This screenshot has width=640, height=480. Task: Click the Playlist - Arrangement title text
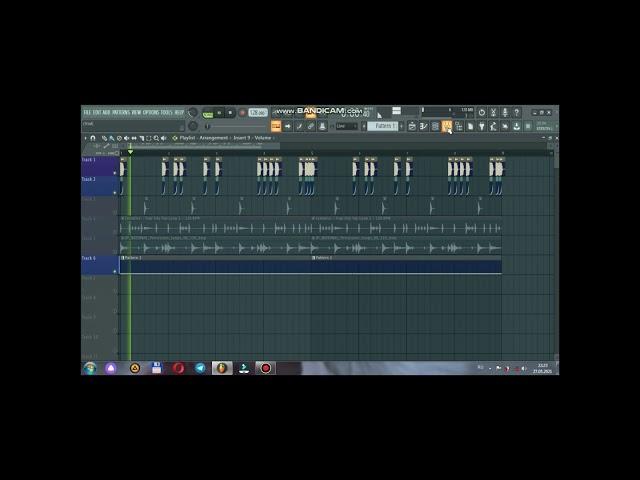click(x=204, y=138)
